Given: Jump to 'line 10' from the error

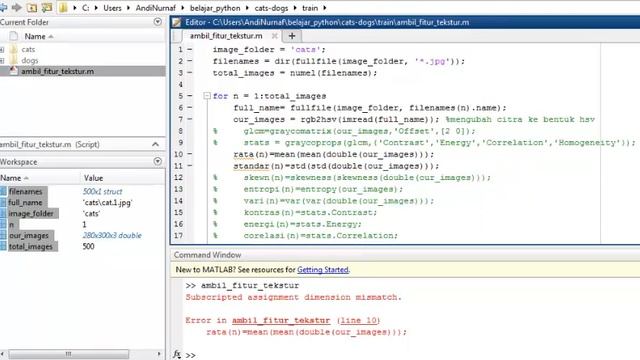Looking at the screenshot, I should coord(358,320).
